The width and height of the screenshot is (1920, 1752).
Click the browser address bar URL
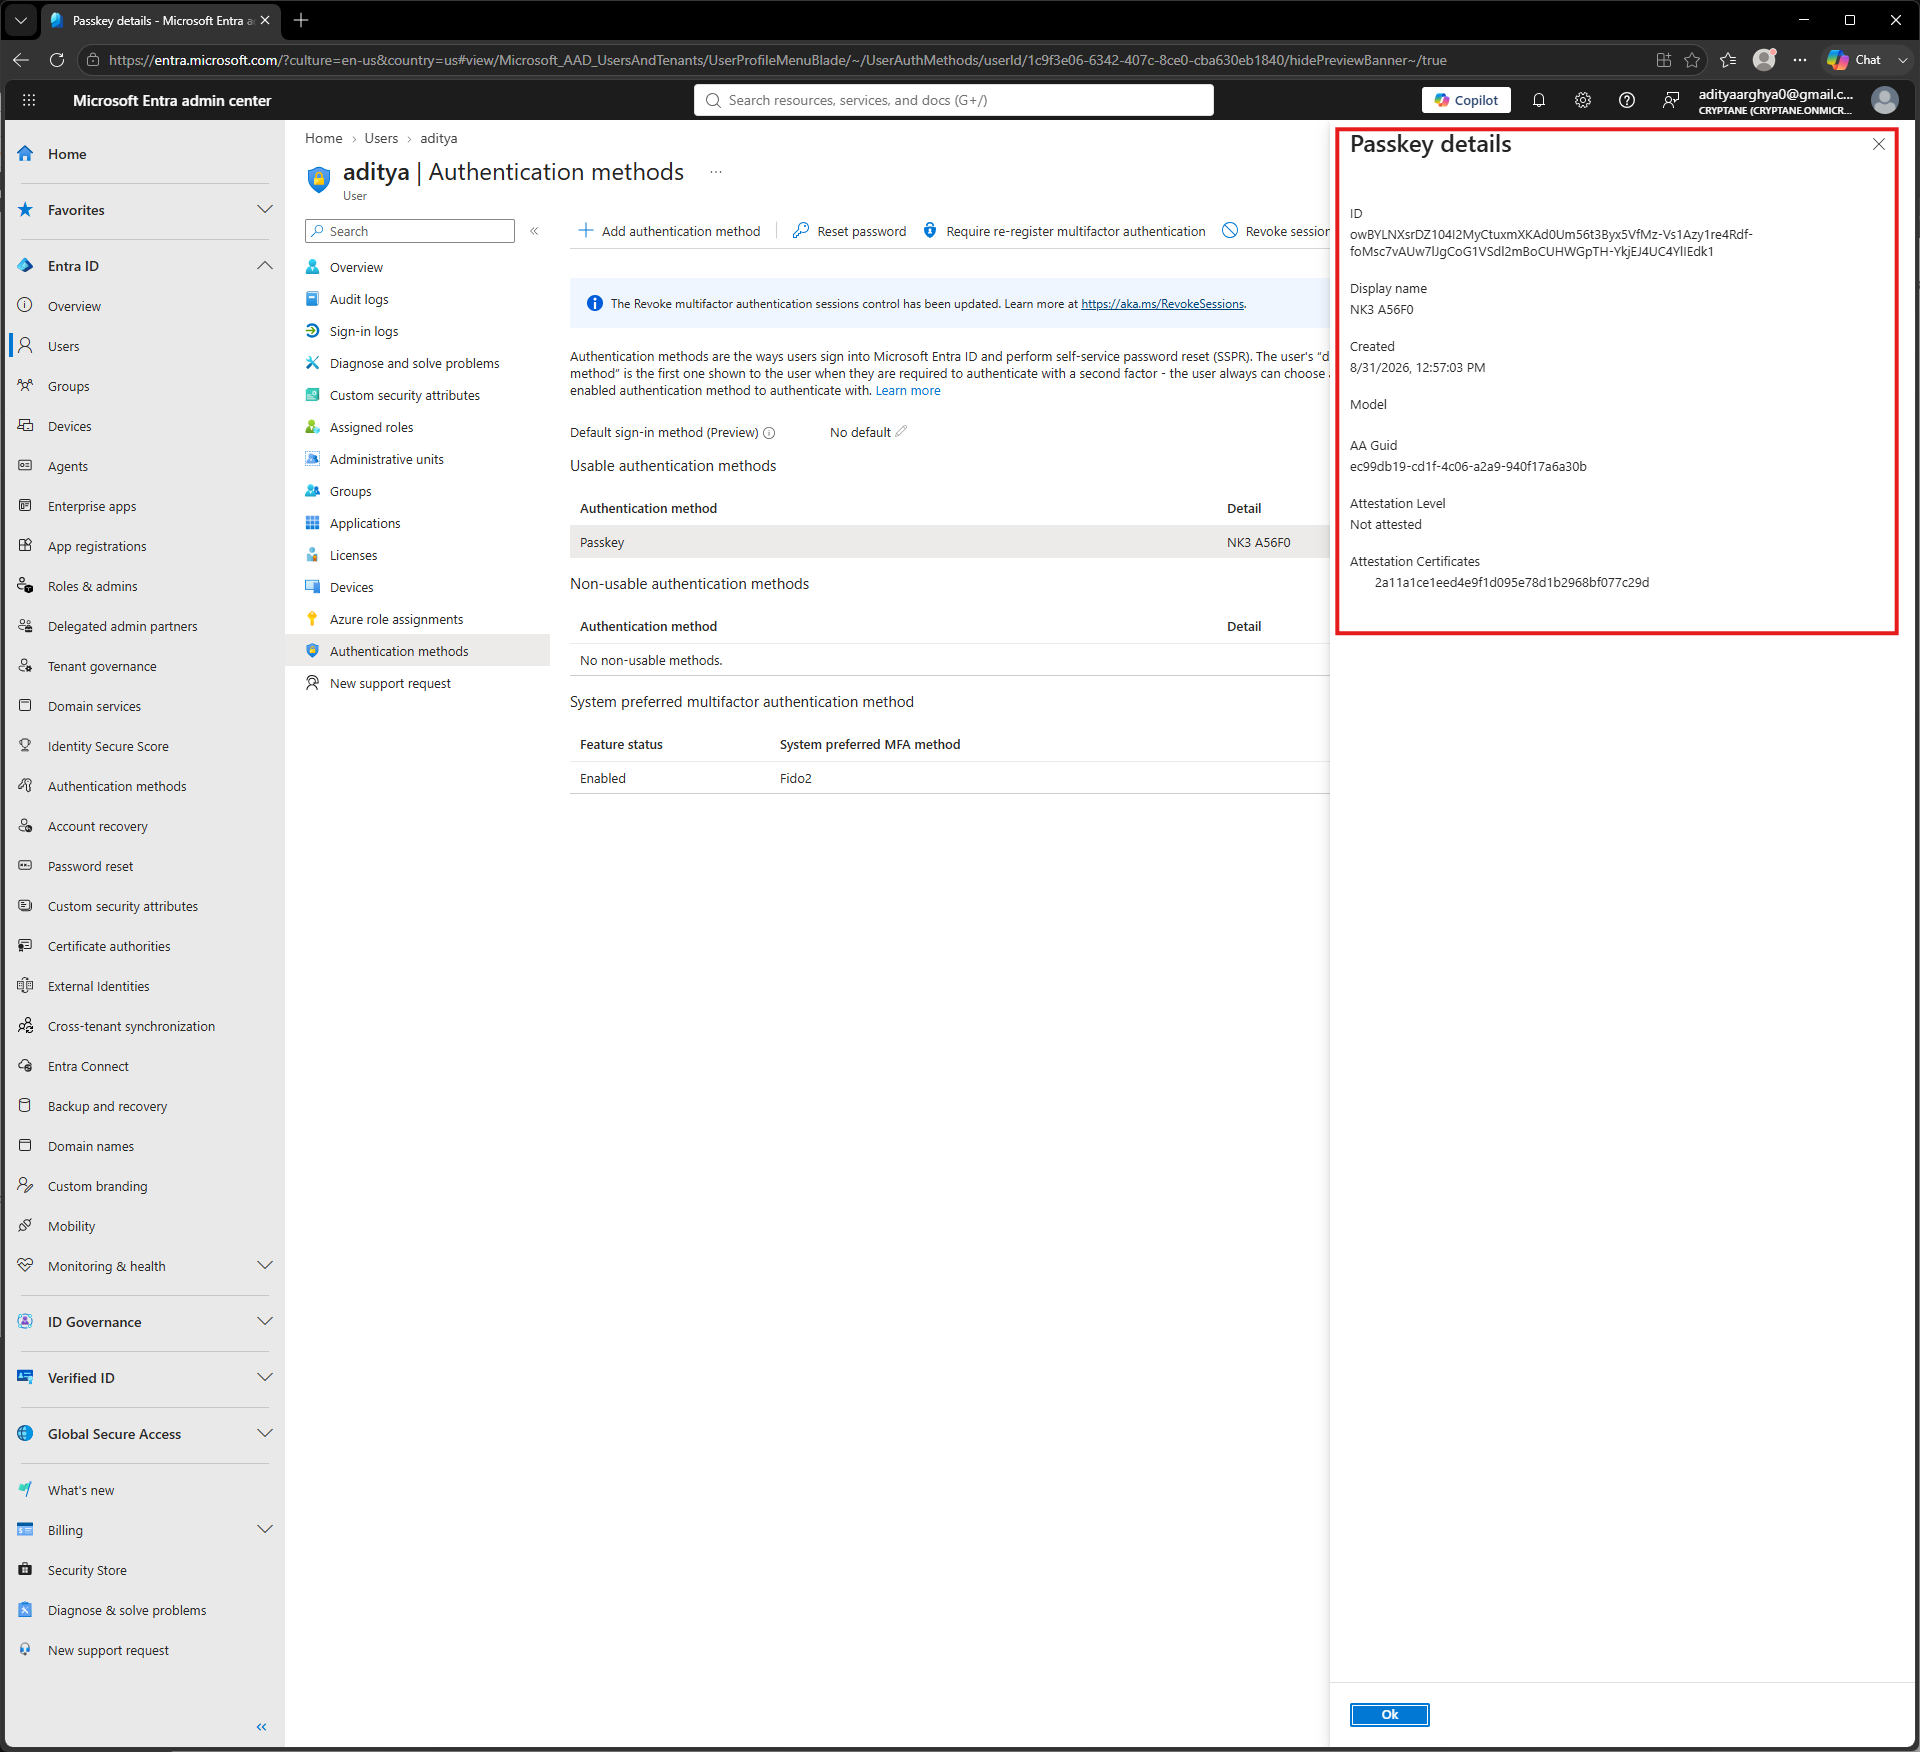[777, 60]
